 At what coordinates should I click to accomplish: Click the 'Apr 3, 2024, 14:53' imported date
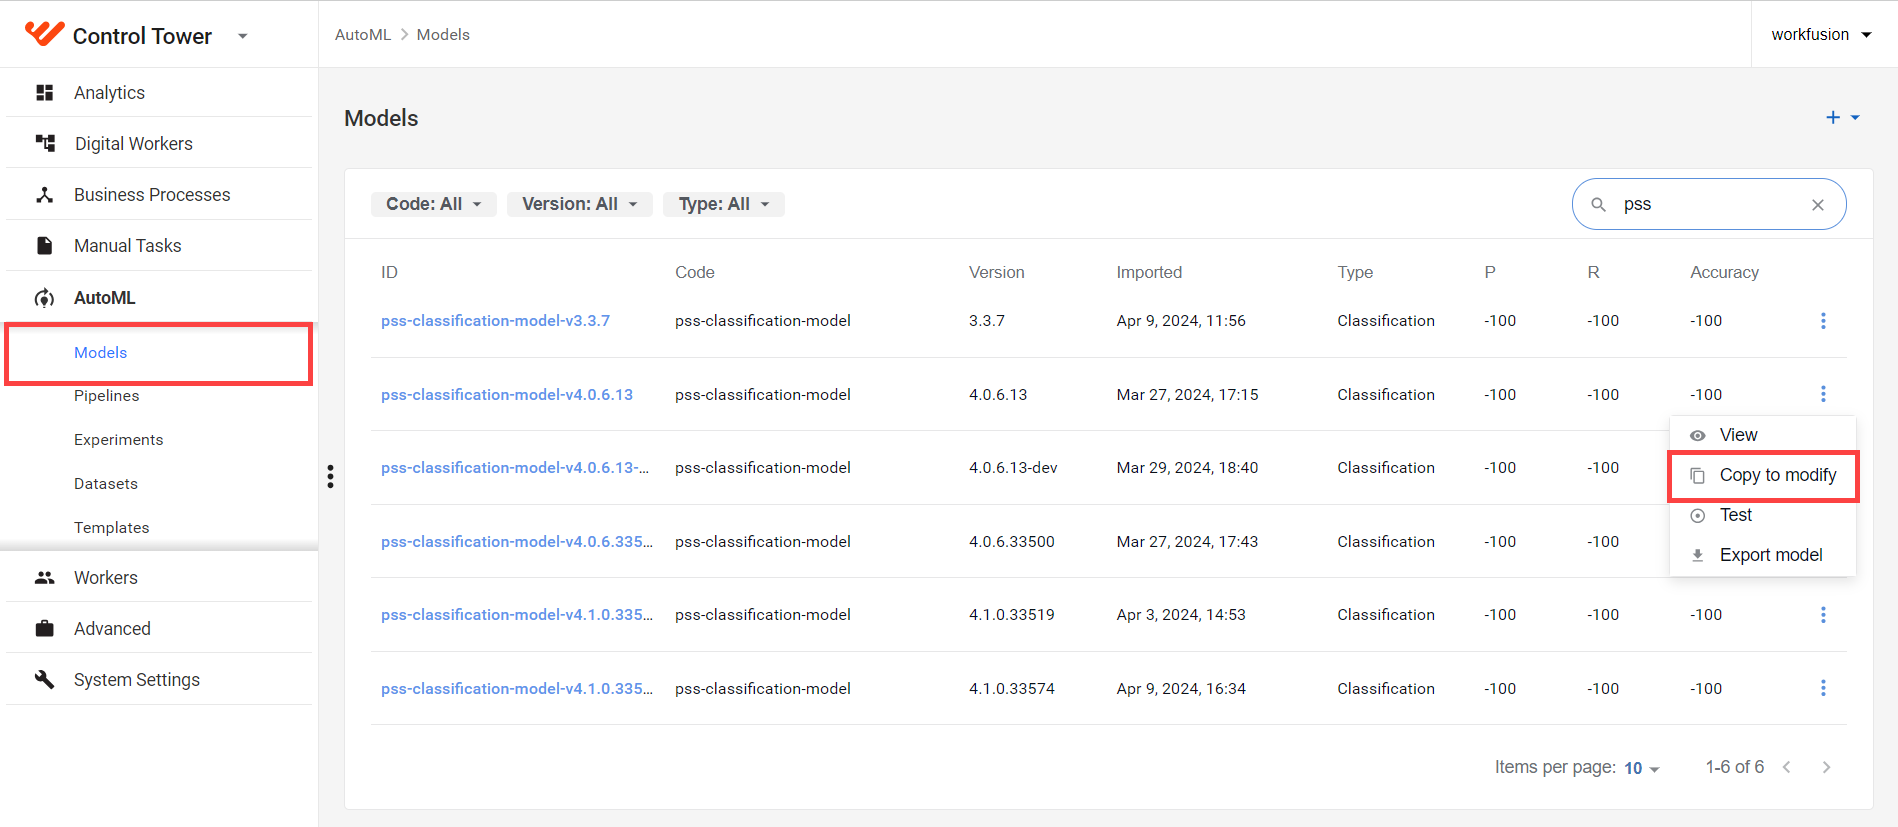point(1181,615)
